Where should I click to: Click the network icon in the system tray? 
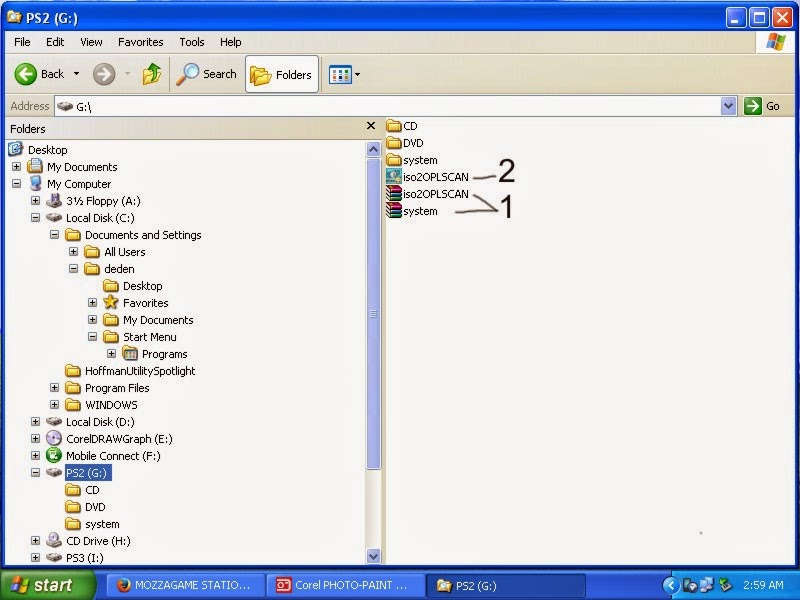point(707,584)
